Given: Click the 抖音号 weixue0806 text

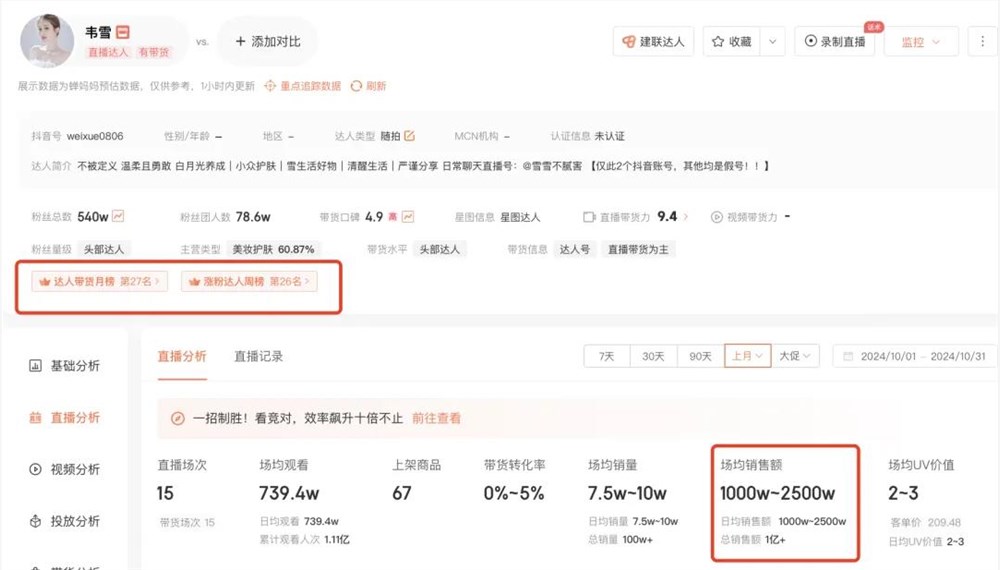Looking at the screenshot, I should click(x=77, y=136).
